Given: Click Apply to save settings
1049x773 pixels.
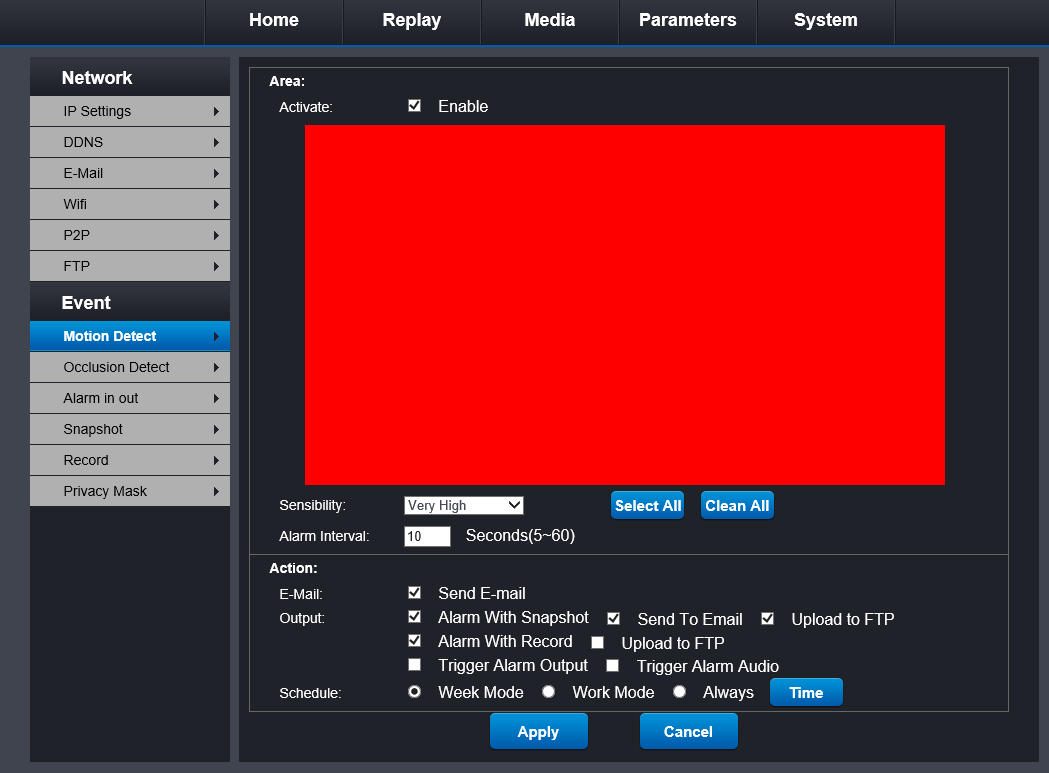Looking at the screenshot, I should click(538, 732).
